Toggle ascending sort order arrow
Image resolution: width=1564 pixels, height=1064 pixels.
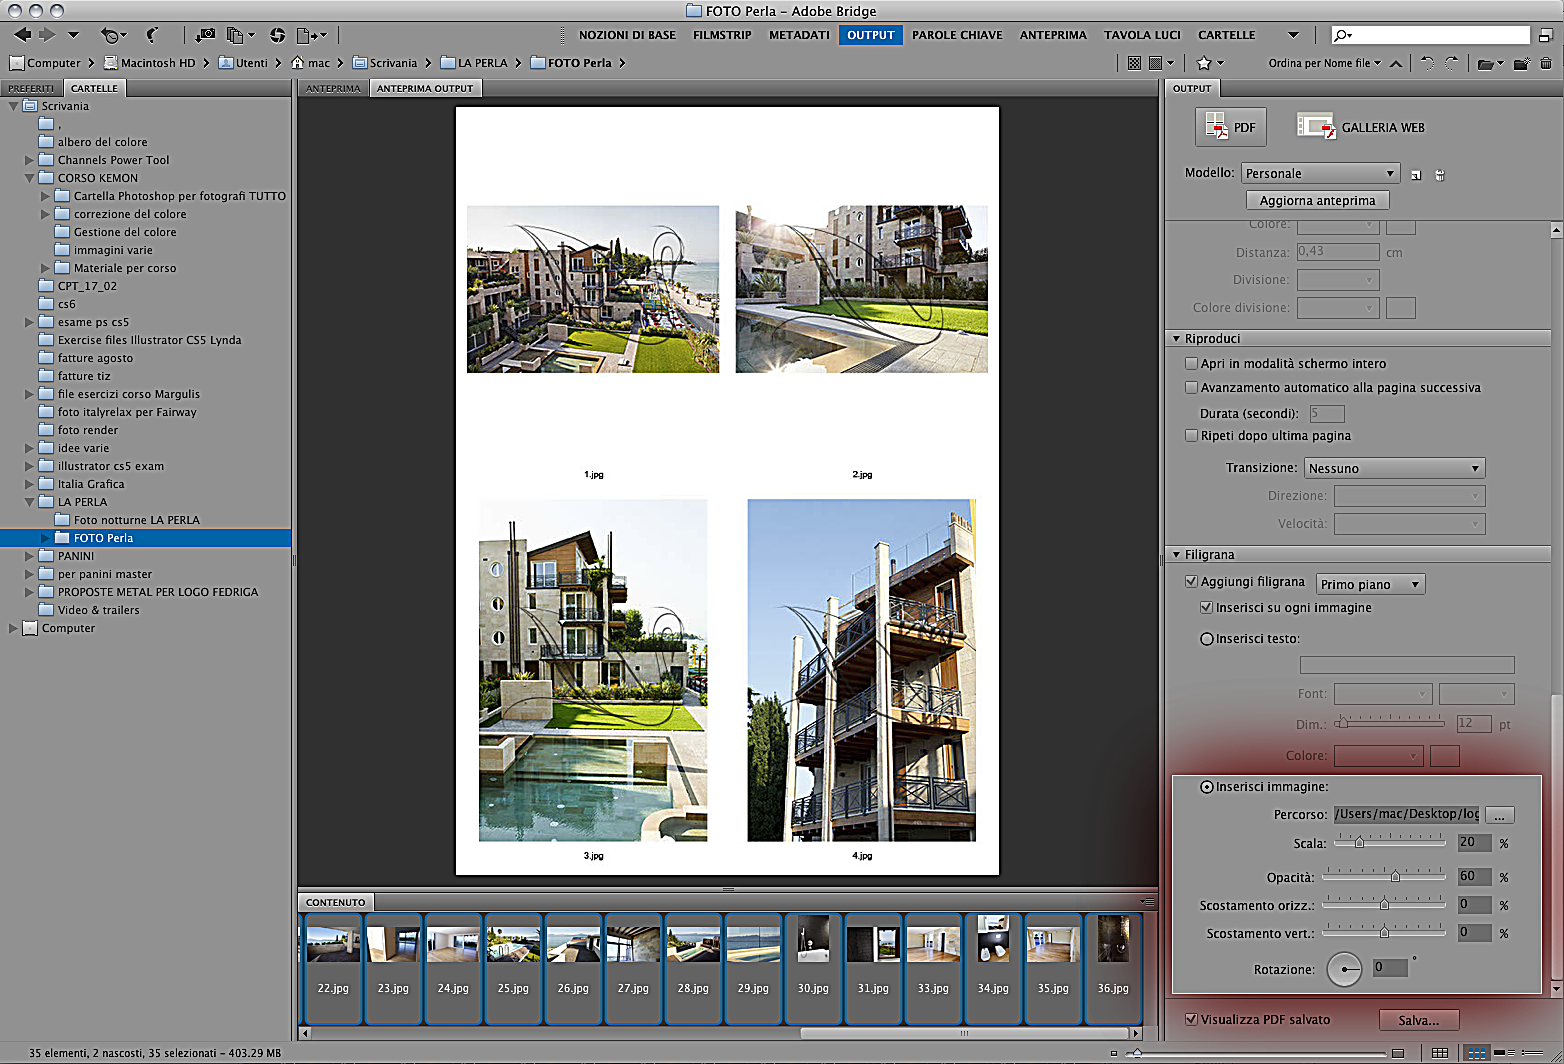(1396, 63)
